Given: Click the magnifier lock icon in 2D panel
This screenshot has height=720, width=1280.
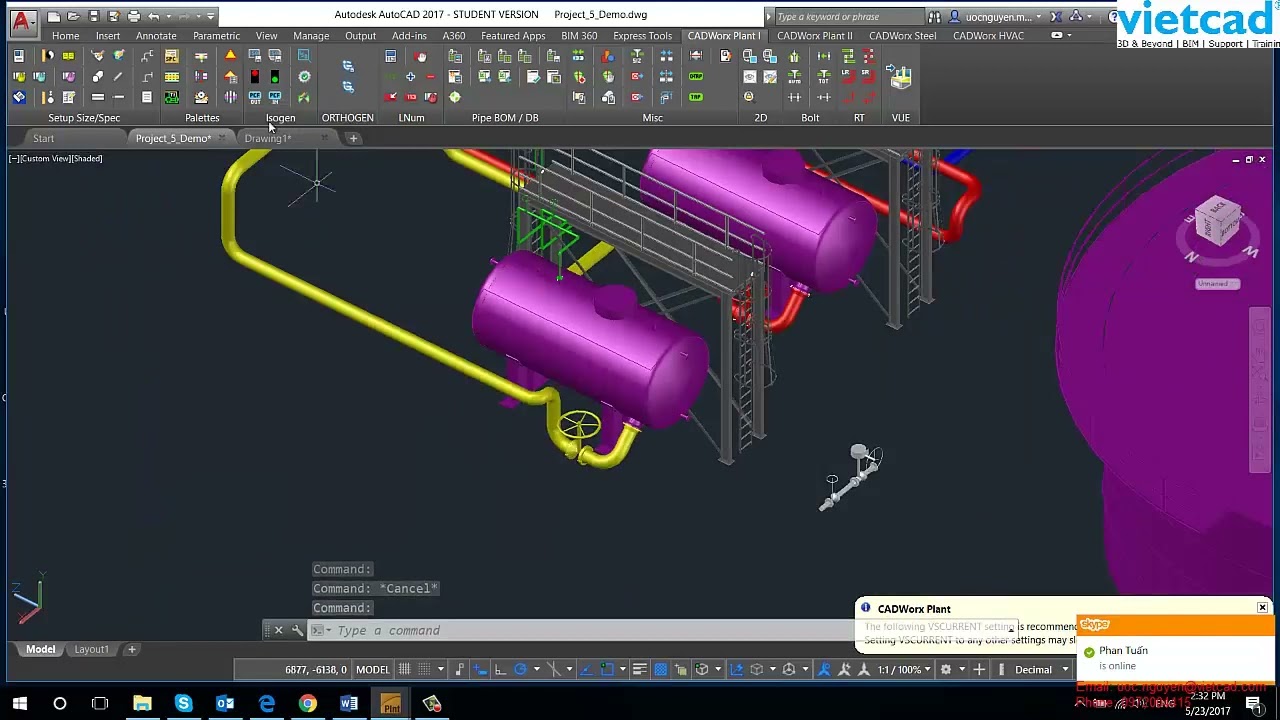Looking at the screenshot, I should [749, 97].
